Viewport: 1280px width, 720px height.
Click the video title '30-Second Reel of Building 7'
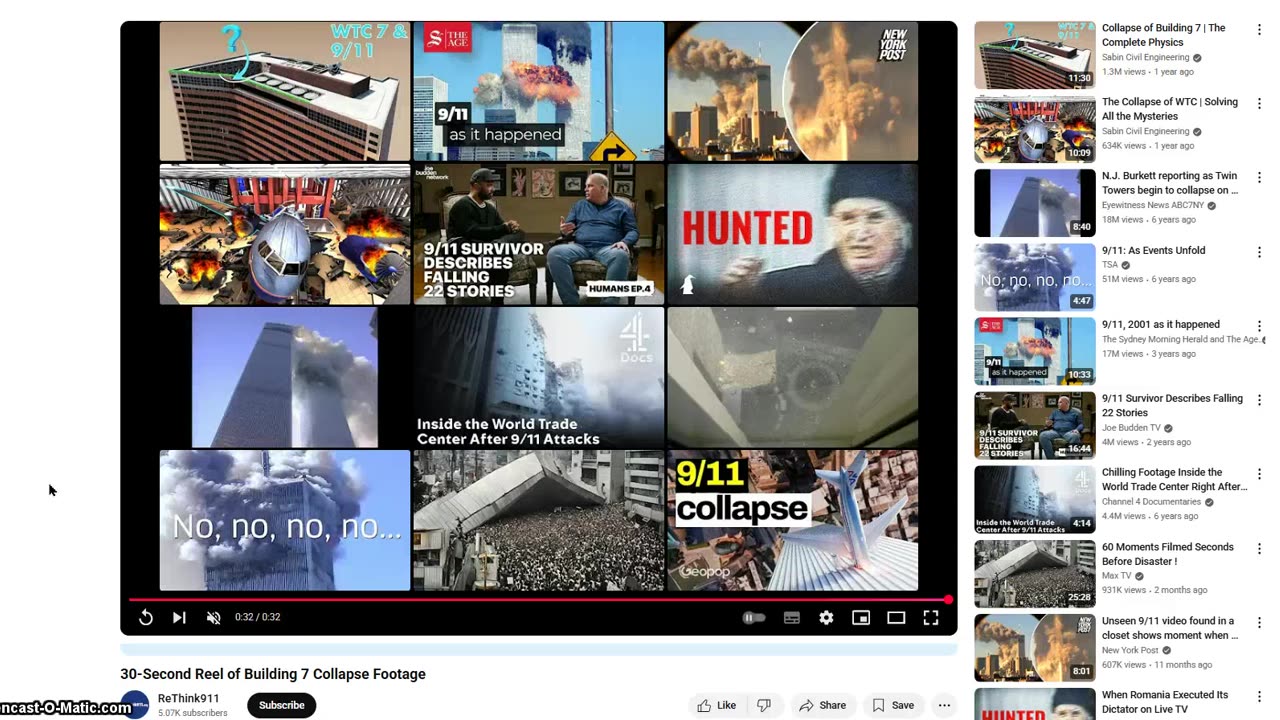coord(273,674)
